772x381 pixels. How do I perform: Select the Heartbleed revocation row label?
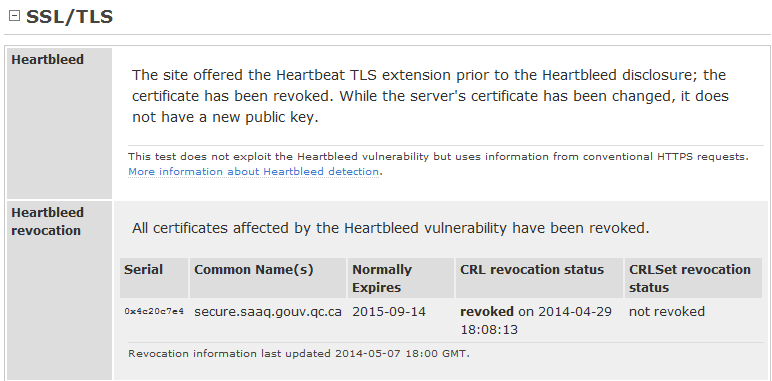[x=47, y=222]
